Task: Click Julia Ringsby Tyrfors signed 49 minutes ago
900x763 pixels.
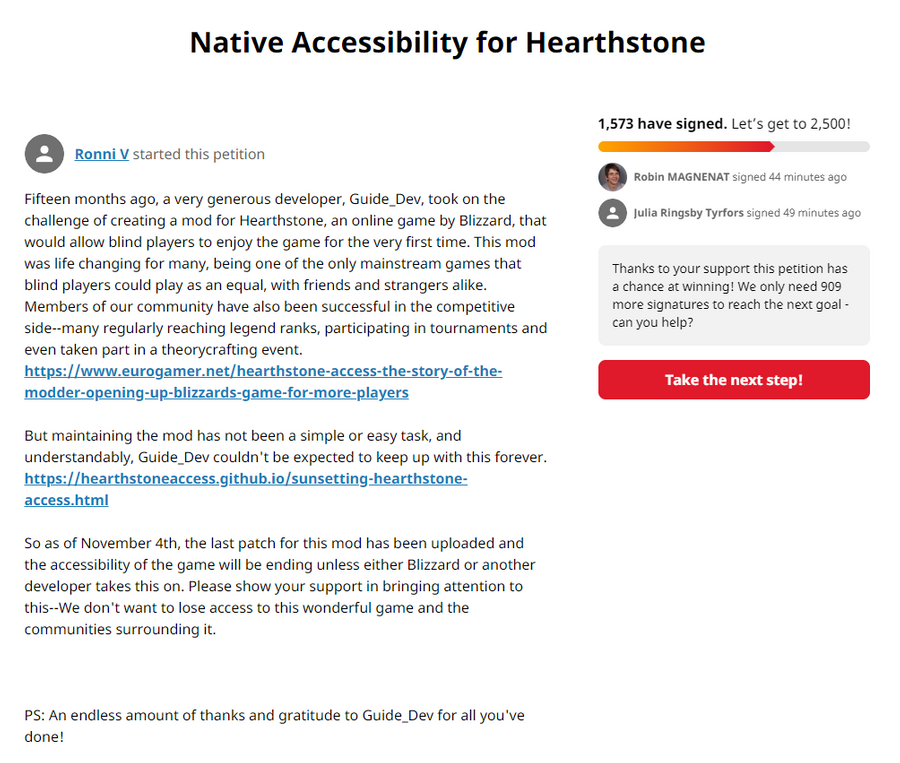Action: [x=746, y=213]
